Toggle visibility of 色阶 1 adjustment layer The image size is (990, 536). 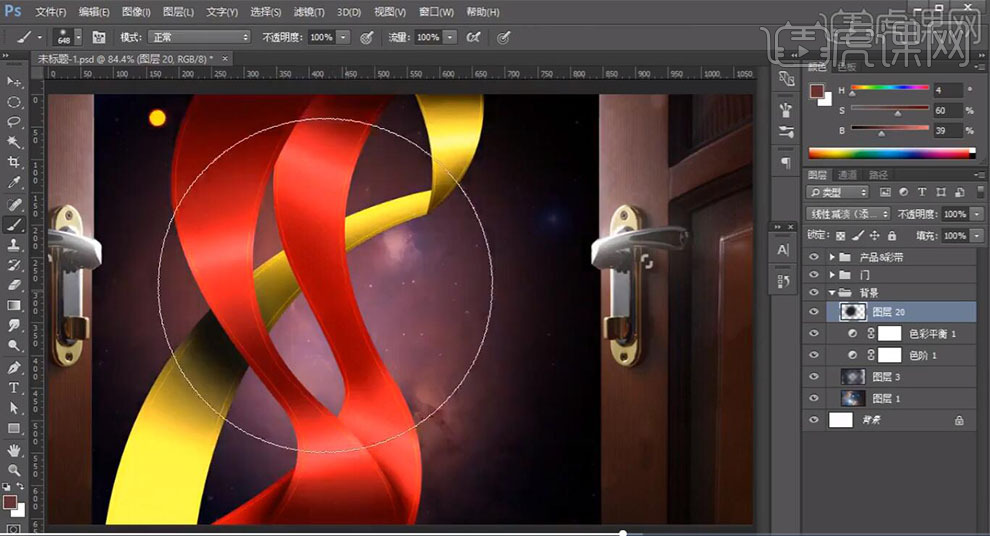813,355
